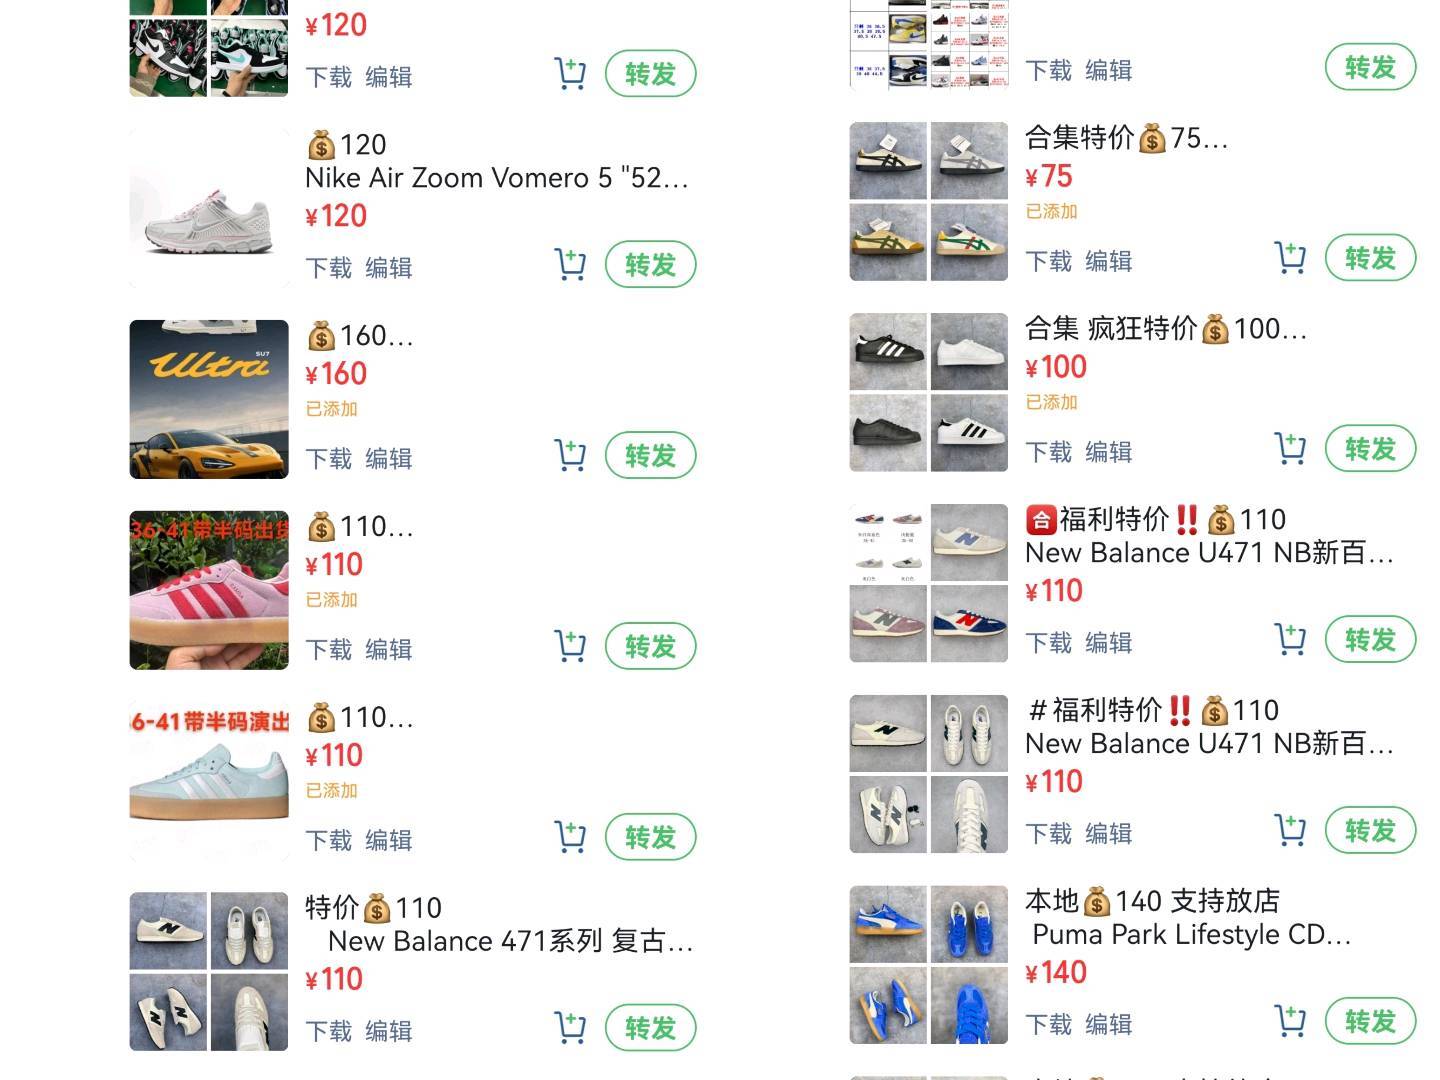
Task: Click 编辑 for 疯狂特价 ¥100 listing
Action: pyautogui.click(x=1109, y=452)
